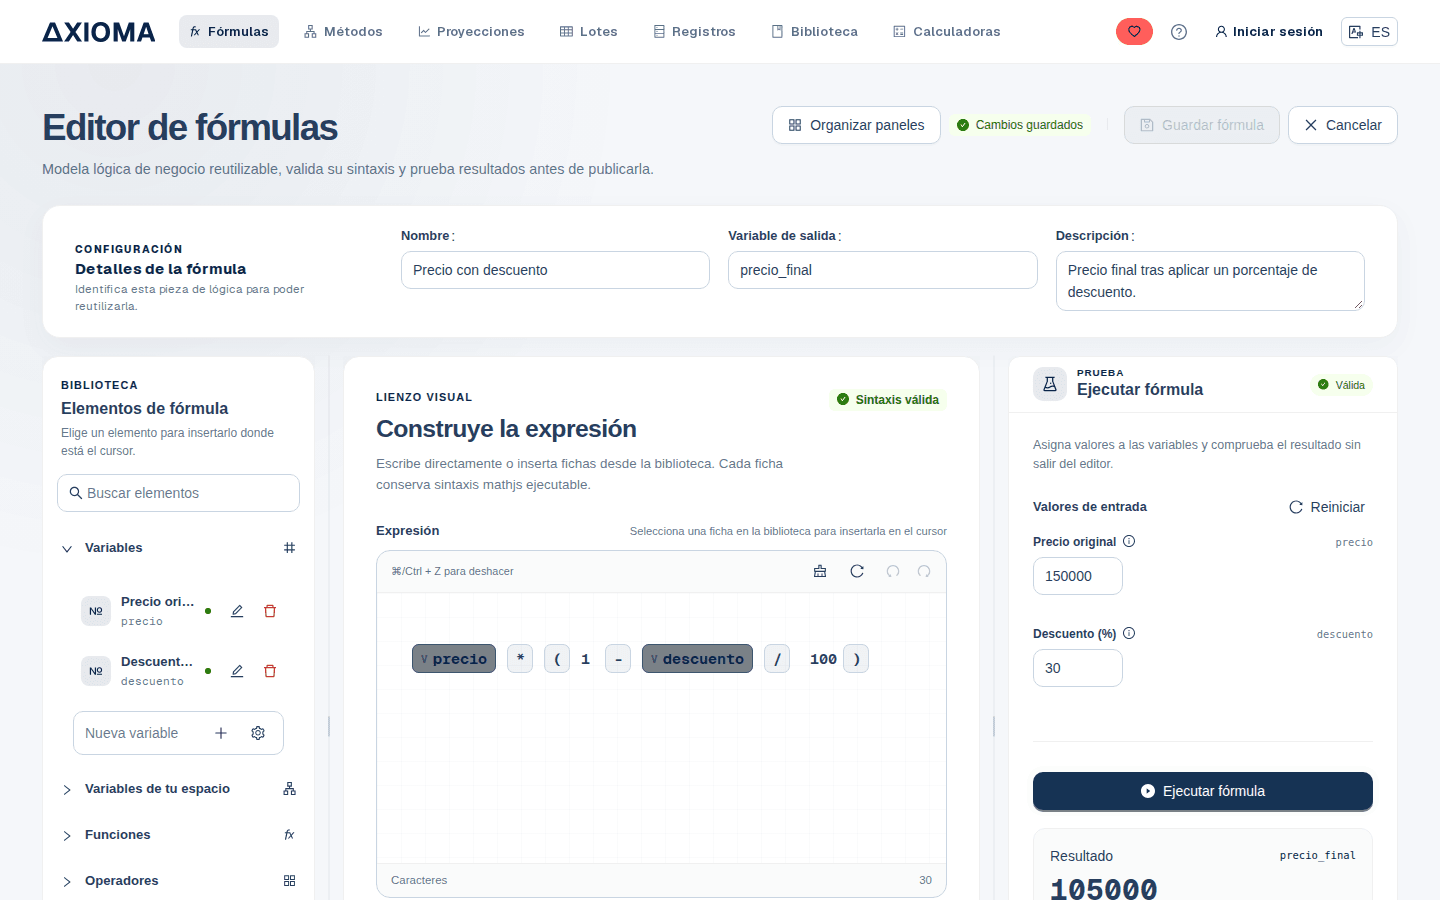Show info tooltip for Descuento (%)

click(1129, 633)
